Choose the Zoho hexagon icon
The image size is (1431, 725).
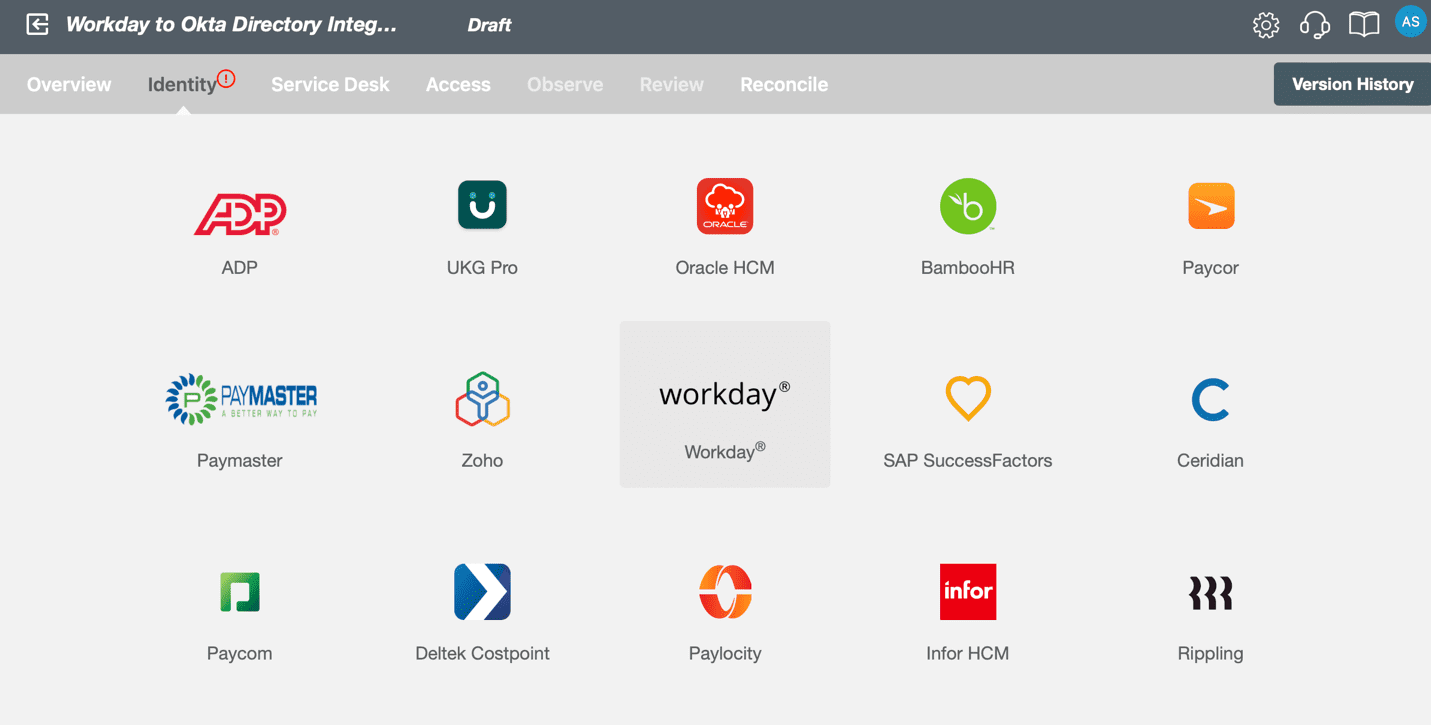[x=482, y=399]
